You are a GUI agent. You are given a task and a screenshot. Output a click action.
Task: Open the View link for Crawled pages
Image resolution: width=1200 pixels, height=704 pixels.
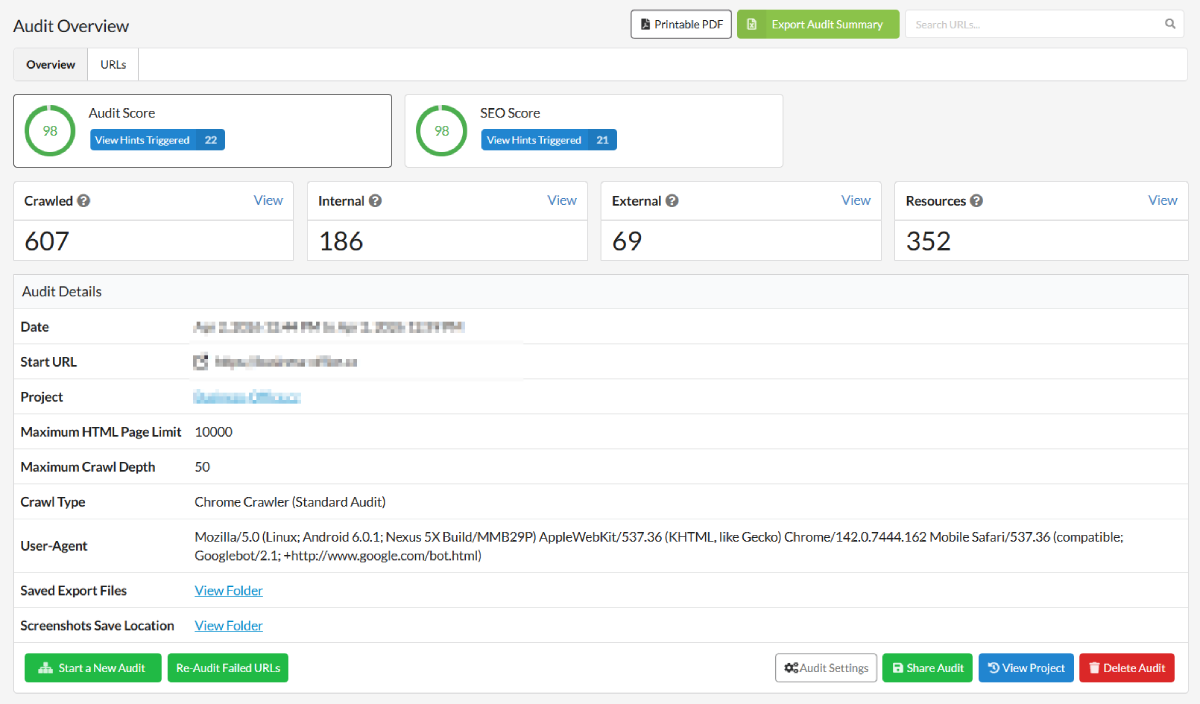[268, 200]
